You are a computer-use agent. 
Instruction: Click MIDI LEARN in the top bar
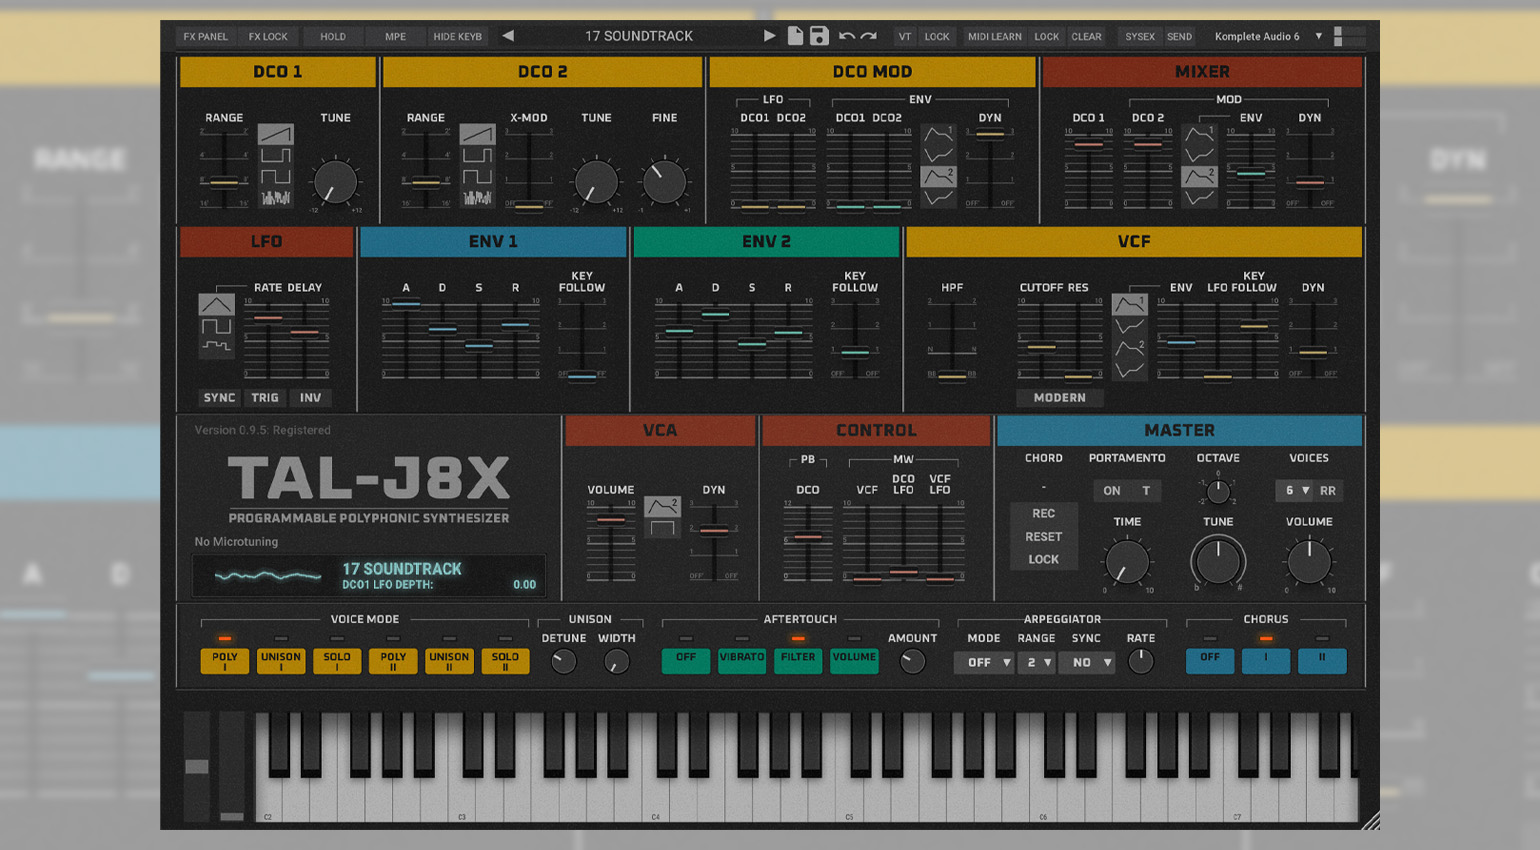[x=994, y=37]
